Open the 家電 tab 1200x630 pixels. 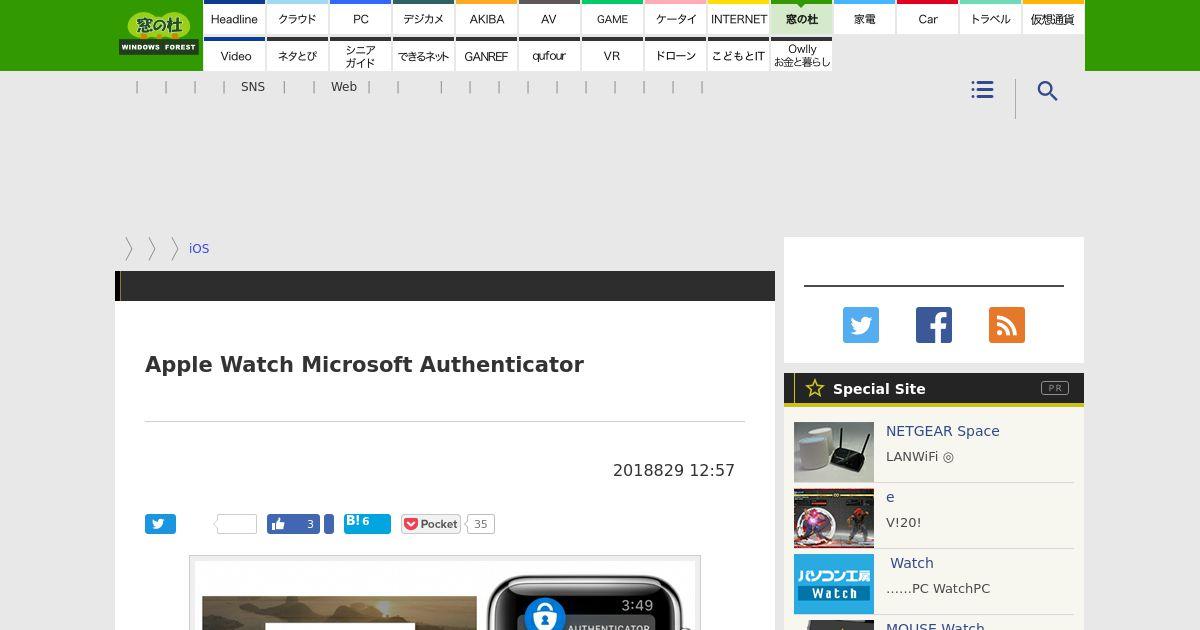864,18
